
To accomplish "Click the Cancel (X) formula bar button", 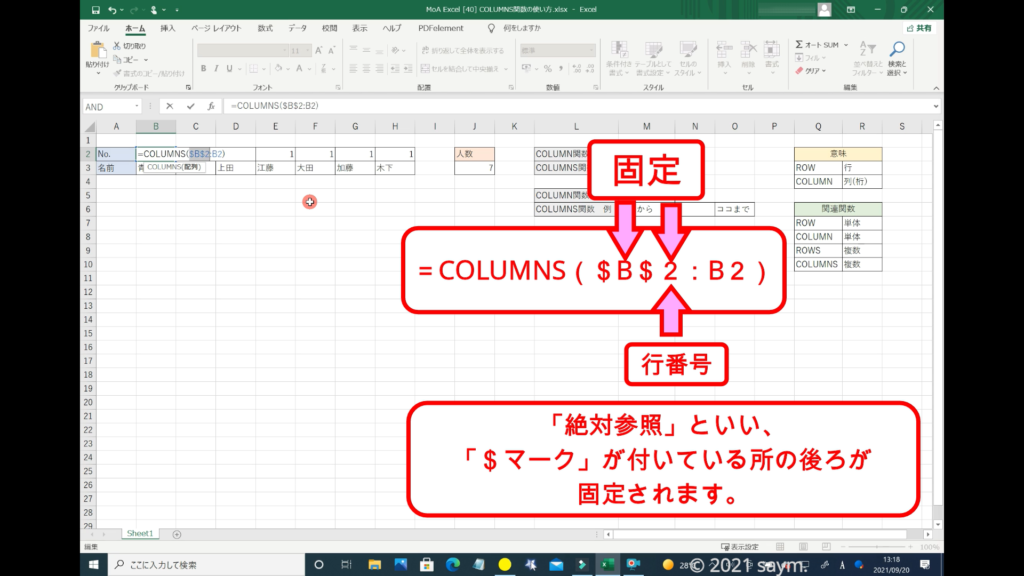I will click(170, 106).
